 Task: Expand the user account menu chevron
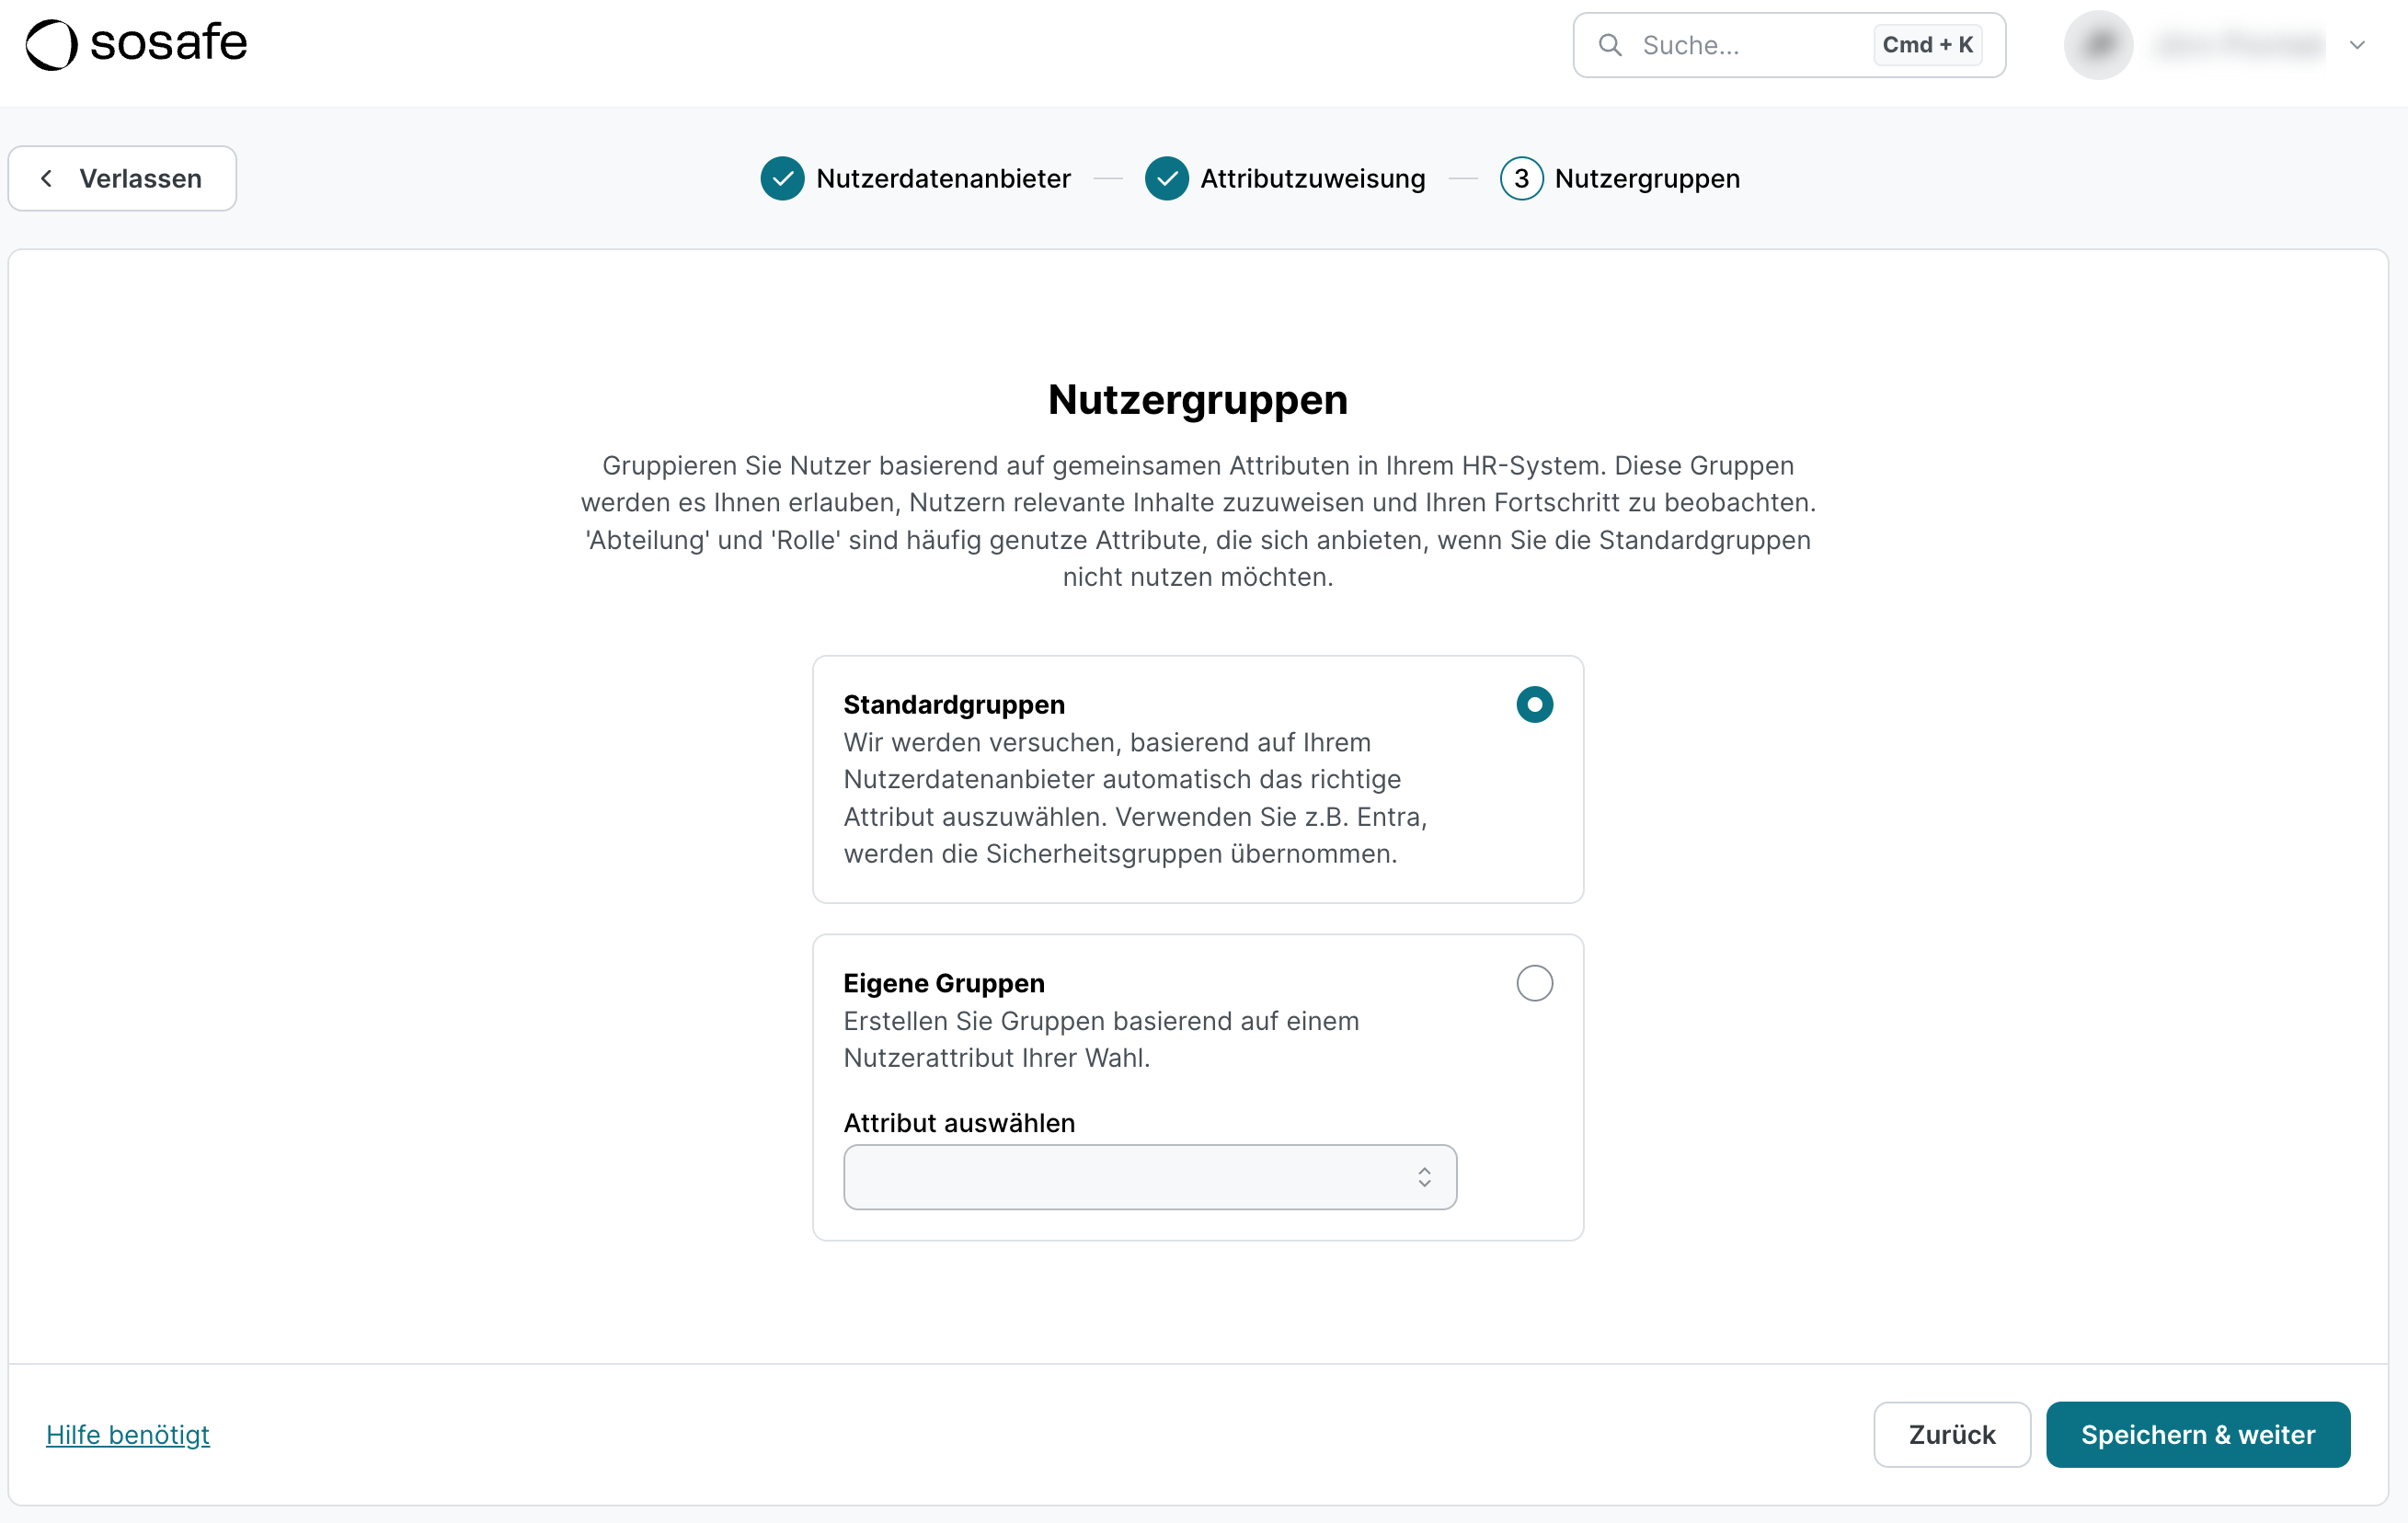2357,45
